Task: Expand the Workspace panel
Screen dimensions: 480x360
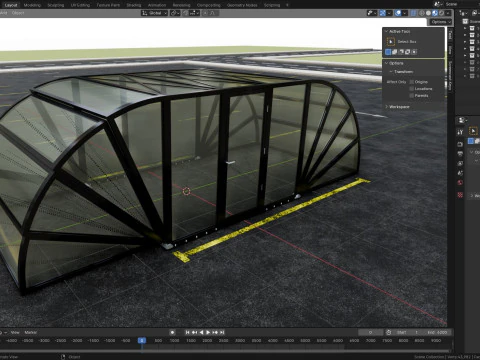Action: [x=386, y=107]
